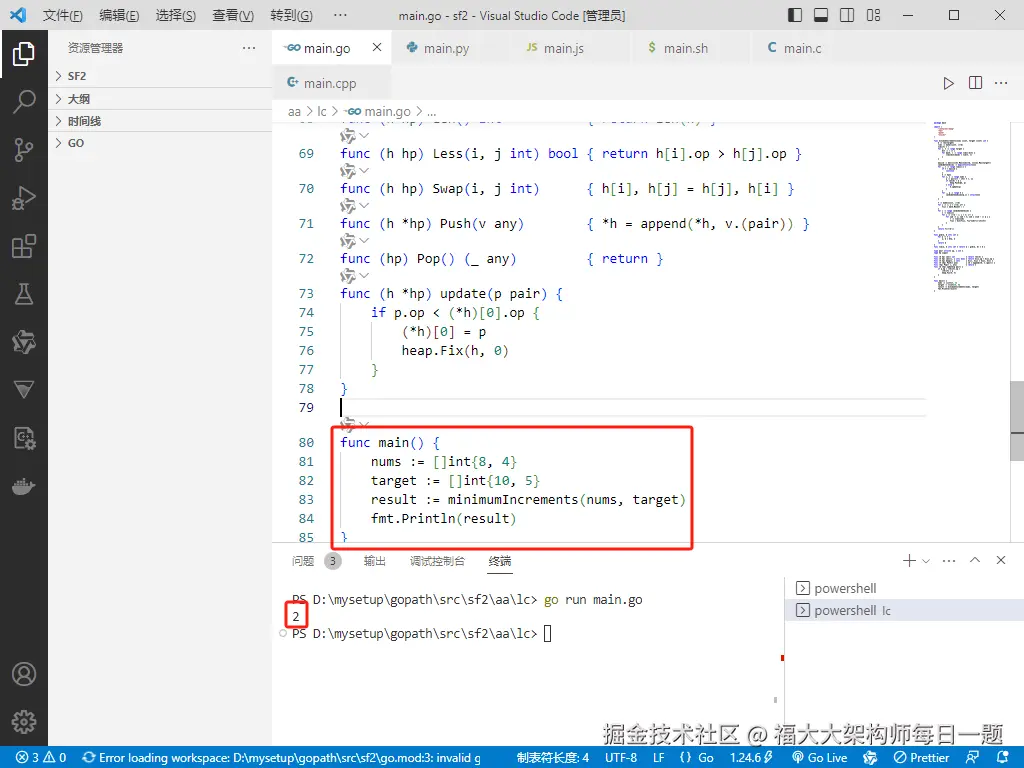Switch to main.js tab
This screenshot has width=1024, height=768.
coord(565,48)
